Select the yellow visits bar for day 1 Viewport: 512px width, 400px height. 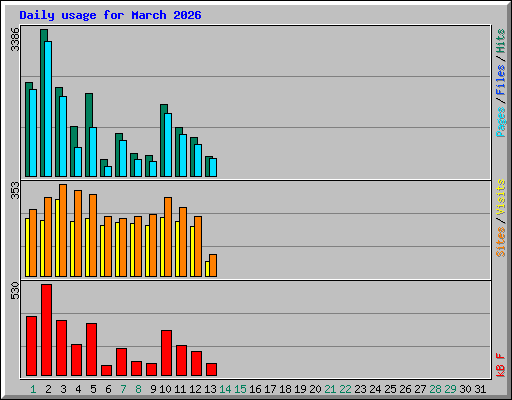tap(27, 247)
